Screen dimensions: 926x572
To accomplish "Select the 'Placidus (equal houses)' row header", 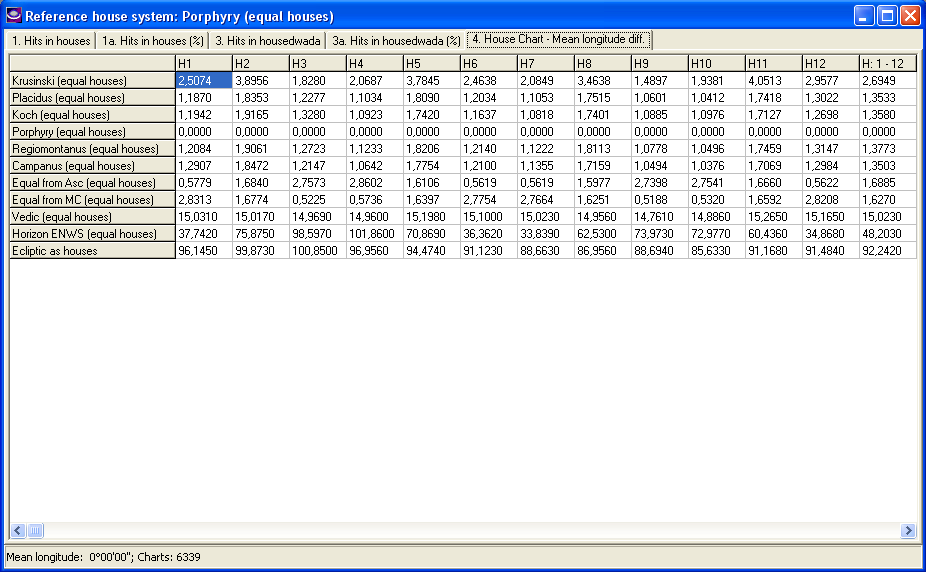I will click(x=93, y=97).
